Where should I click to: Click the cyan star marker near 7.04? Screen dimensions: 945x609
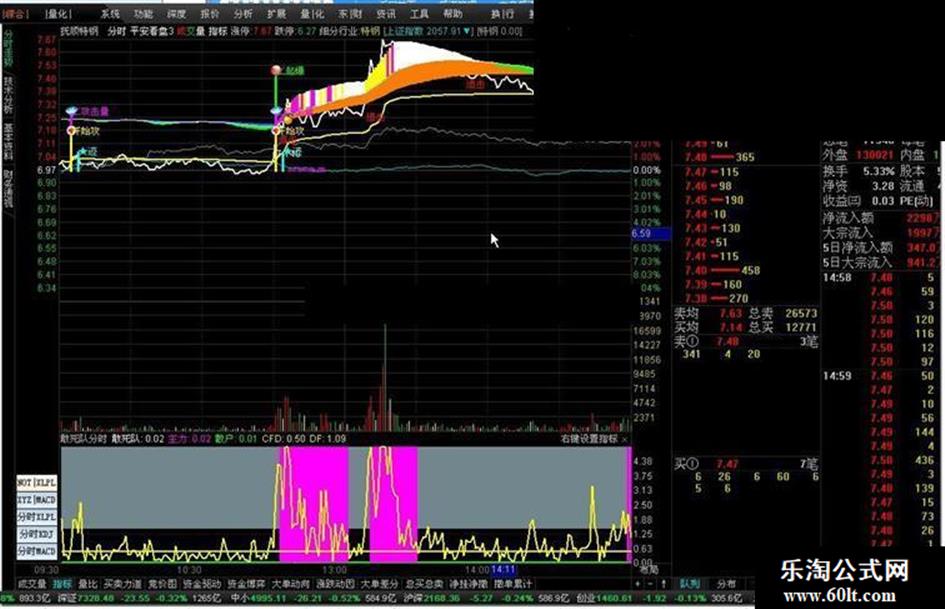(84, 151)
